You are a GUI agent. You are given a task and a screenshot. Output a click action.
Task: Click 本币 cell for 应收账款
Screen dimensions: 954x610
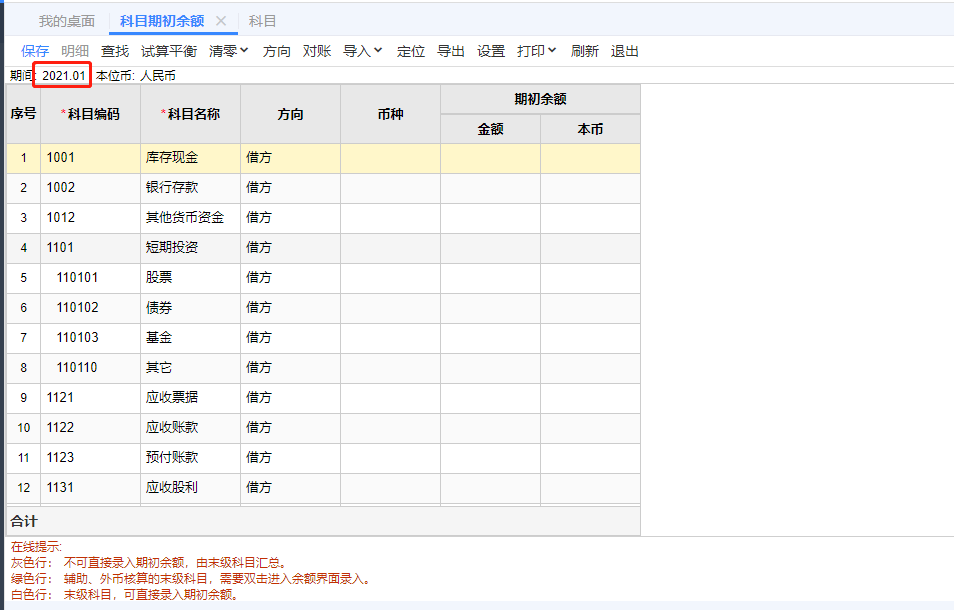(x=590, y=428)
